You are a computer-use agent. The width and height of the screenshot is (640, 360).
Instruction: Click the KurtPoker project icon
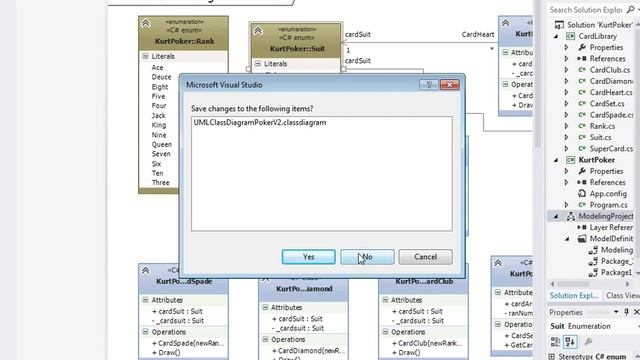point(570,160)
